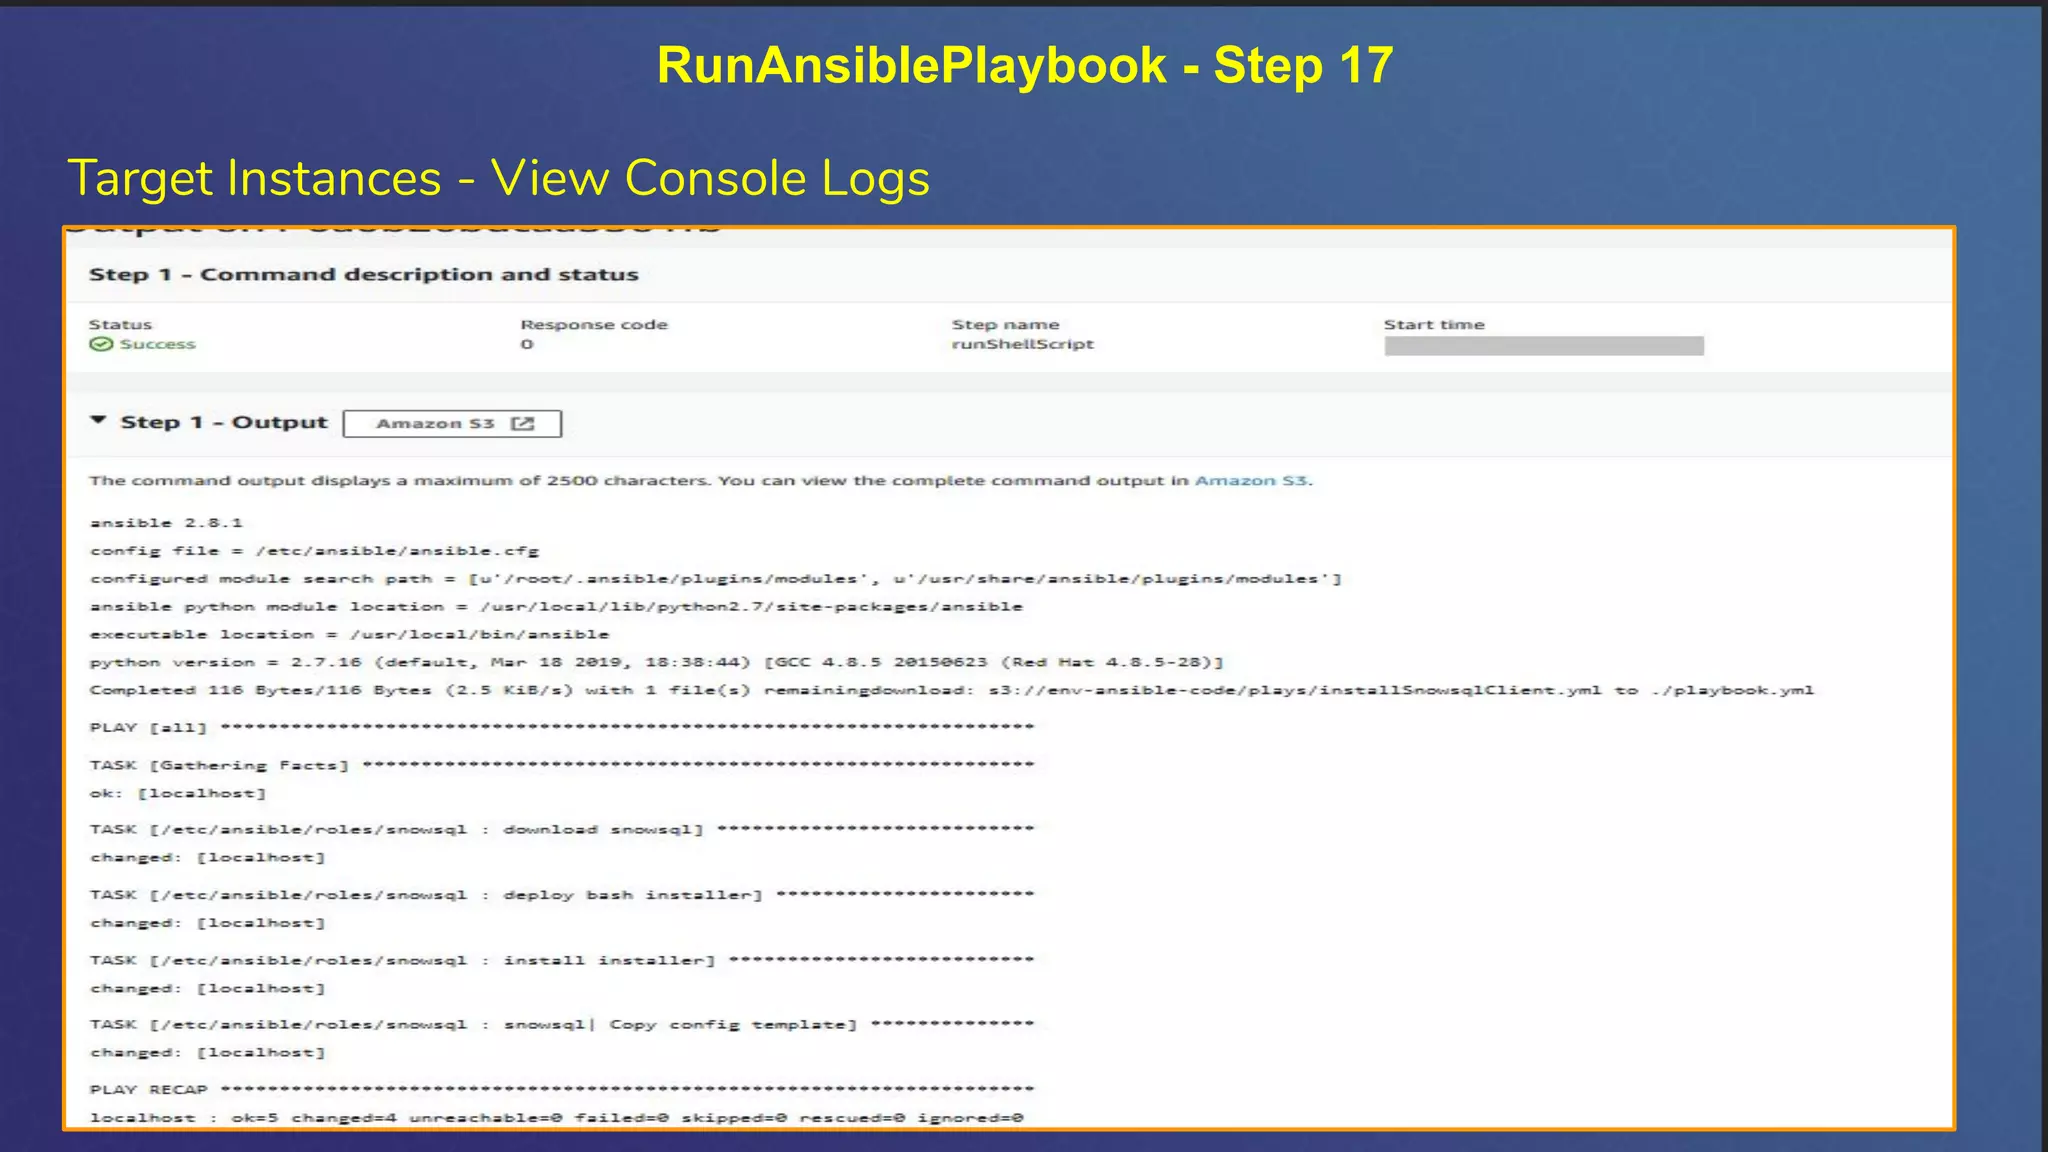Image resolution: width=2048 pixels, height=1152 pixels.
Task: Click the 'RunAnsiblePlaybook - Step 17' title
Action: click(x=1025, y=66)
